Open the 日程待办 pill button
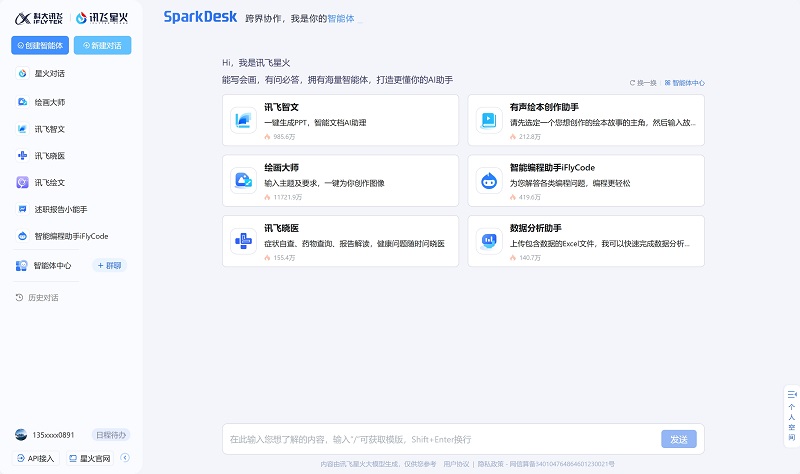The image size is (800, 474). click(x=111, y=435)
